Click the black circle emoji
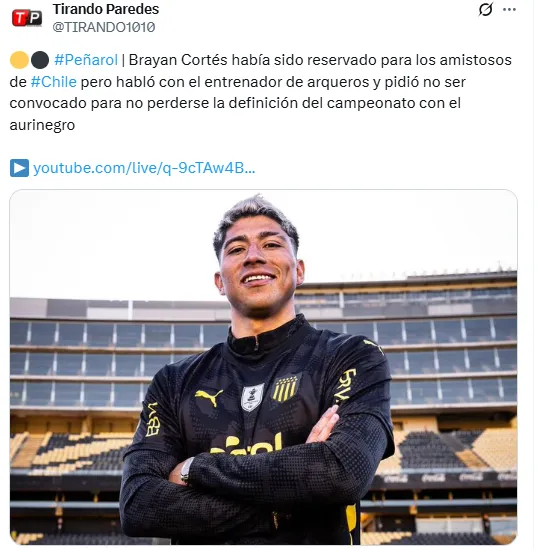This screenshot has width=537, height=549. tap(40, 60)
